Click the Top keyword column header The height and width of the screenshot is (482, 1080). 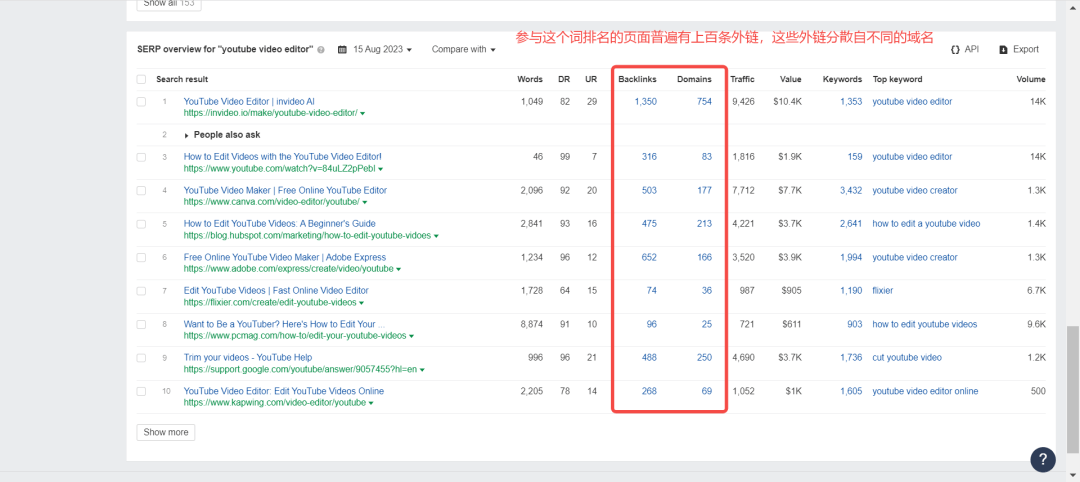(897, 79)
